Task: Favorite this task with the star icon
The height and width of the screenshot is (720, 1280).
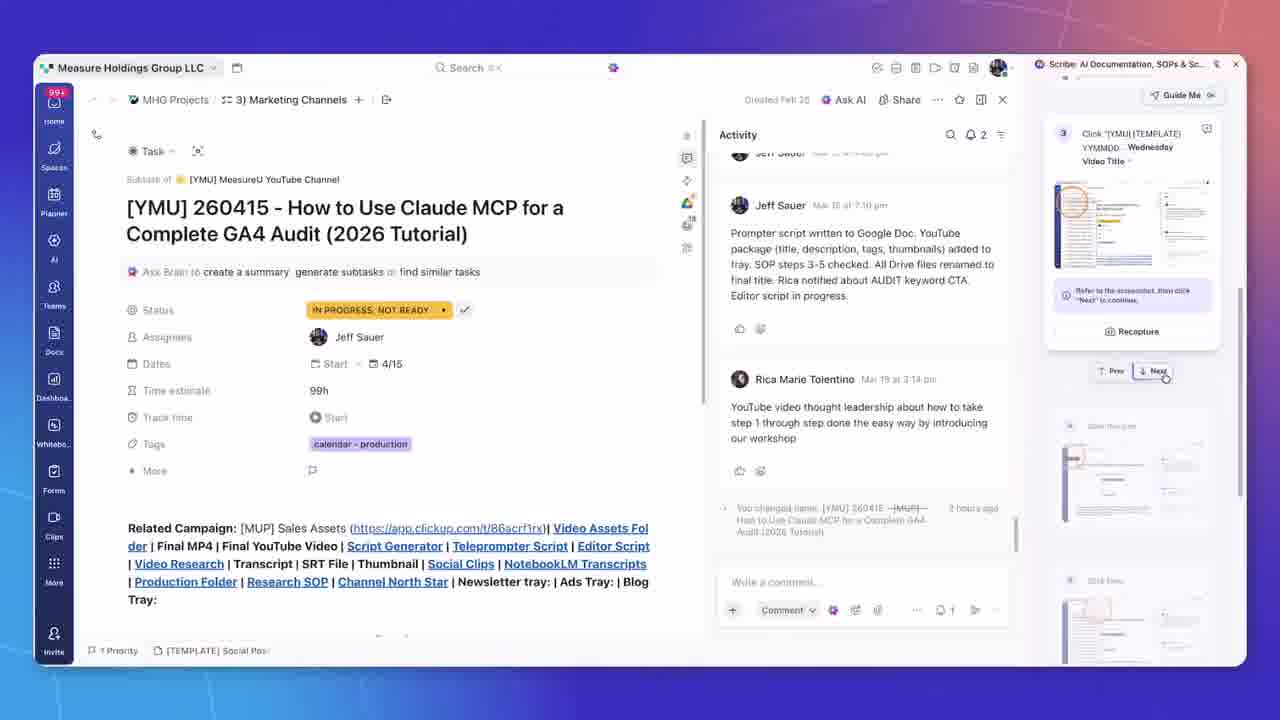Action: pos(959,100)
